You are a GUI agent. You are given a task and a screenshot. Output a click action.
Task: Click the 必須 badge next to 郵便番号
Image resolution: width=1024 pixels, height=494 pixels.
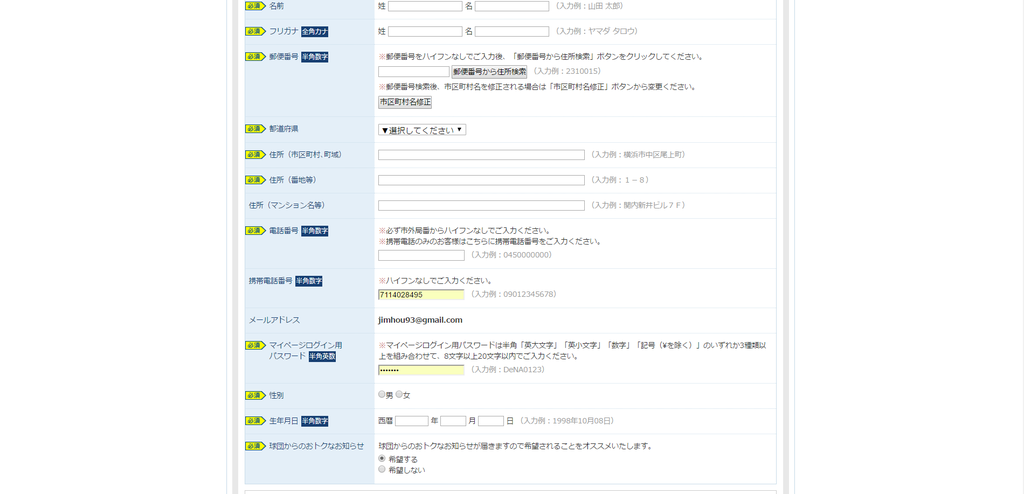click(x=255, y=57)
